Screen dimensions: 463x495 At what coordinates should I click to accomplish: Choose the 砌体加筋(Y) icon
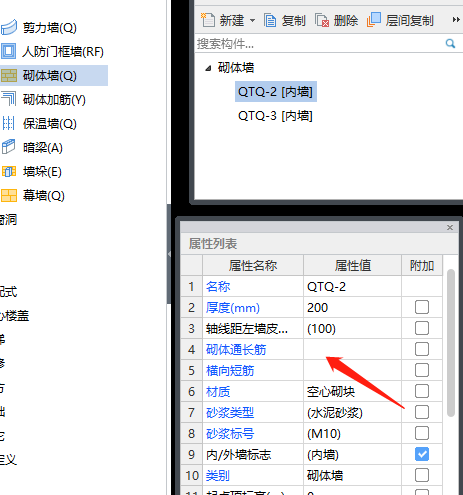click(9, 99)
